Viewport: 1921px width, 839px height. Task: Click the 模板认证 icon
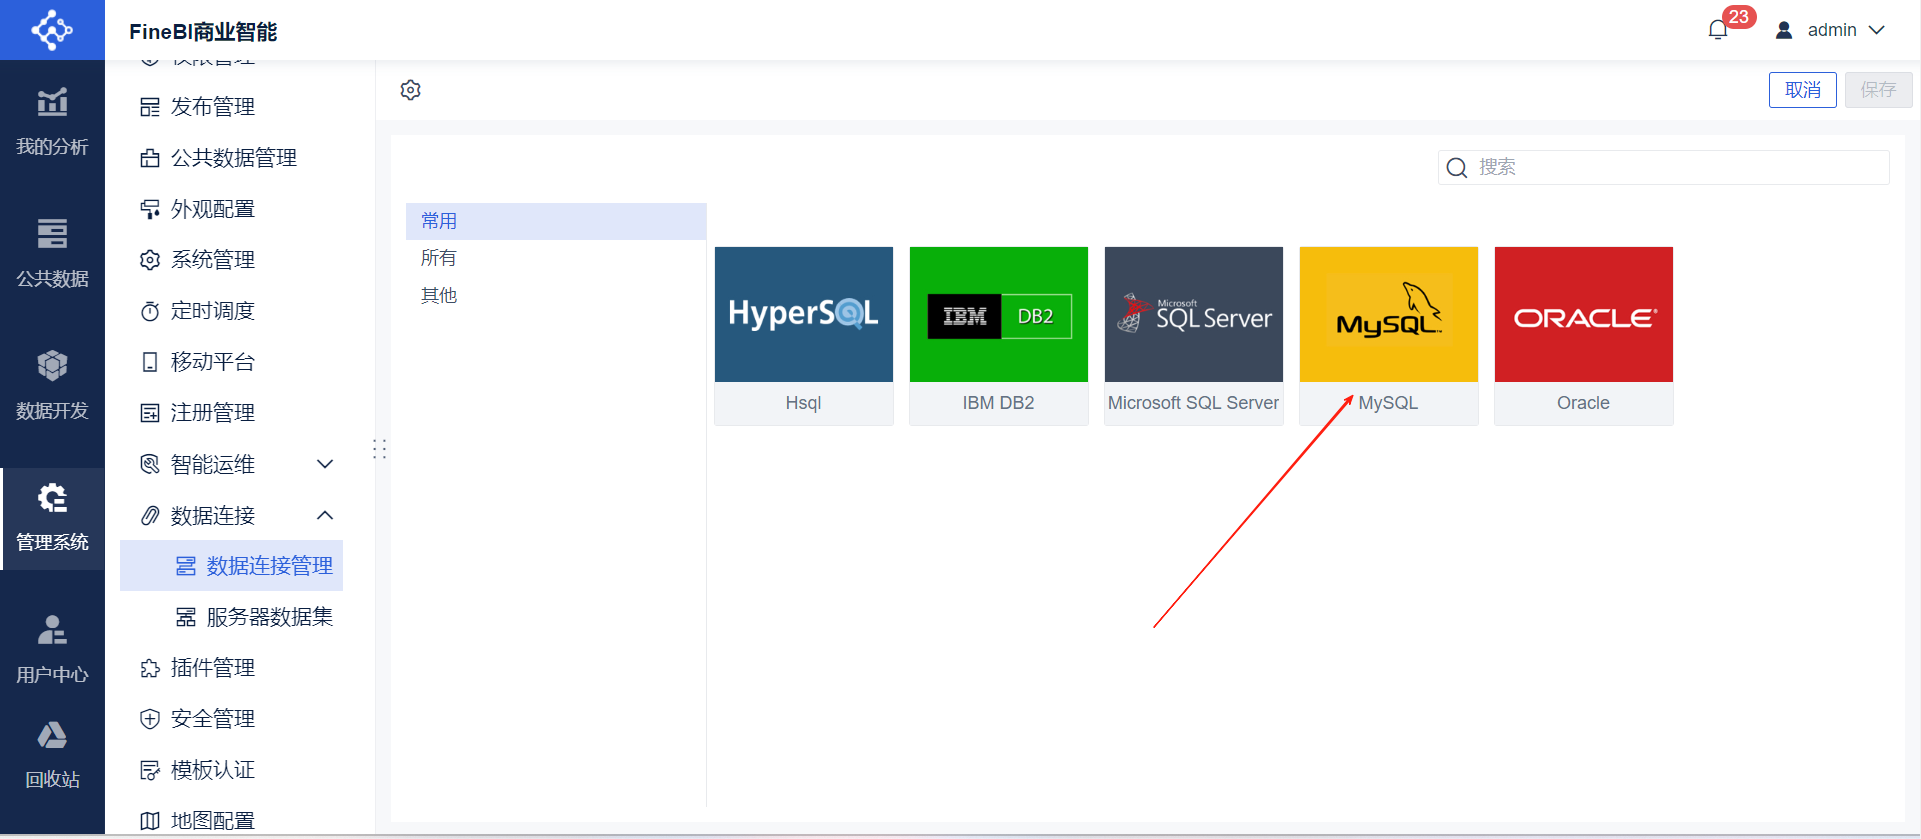click(150, 770)
